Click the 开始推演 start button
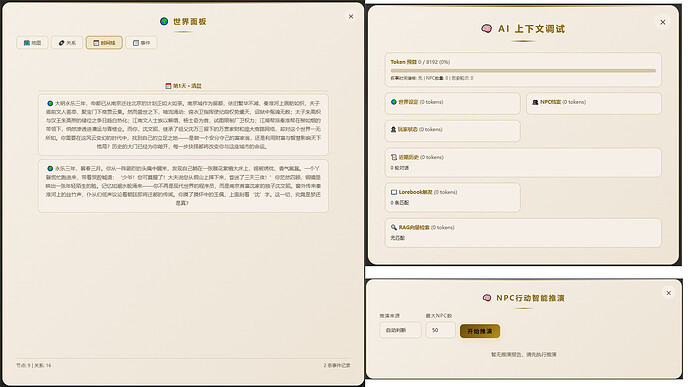 (x=480, y=331)
